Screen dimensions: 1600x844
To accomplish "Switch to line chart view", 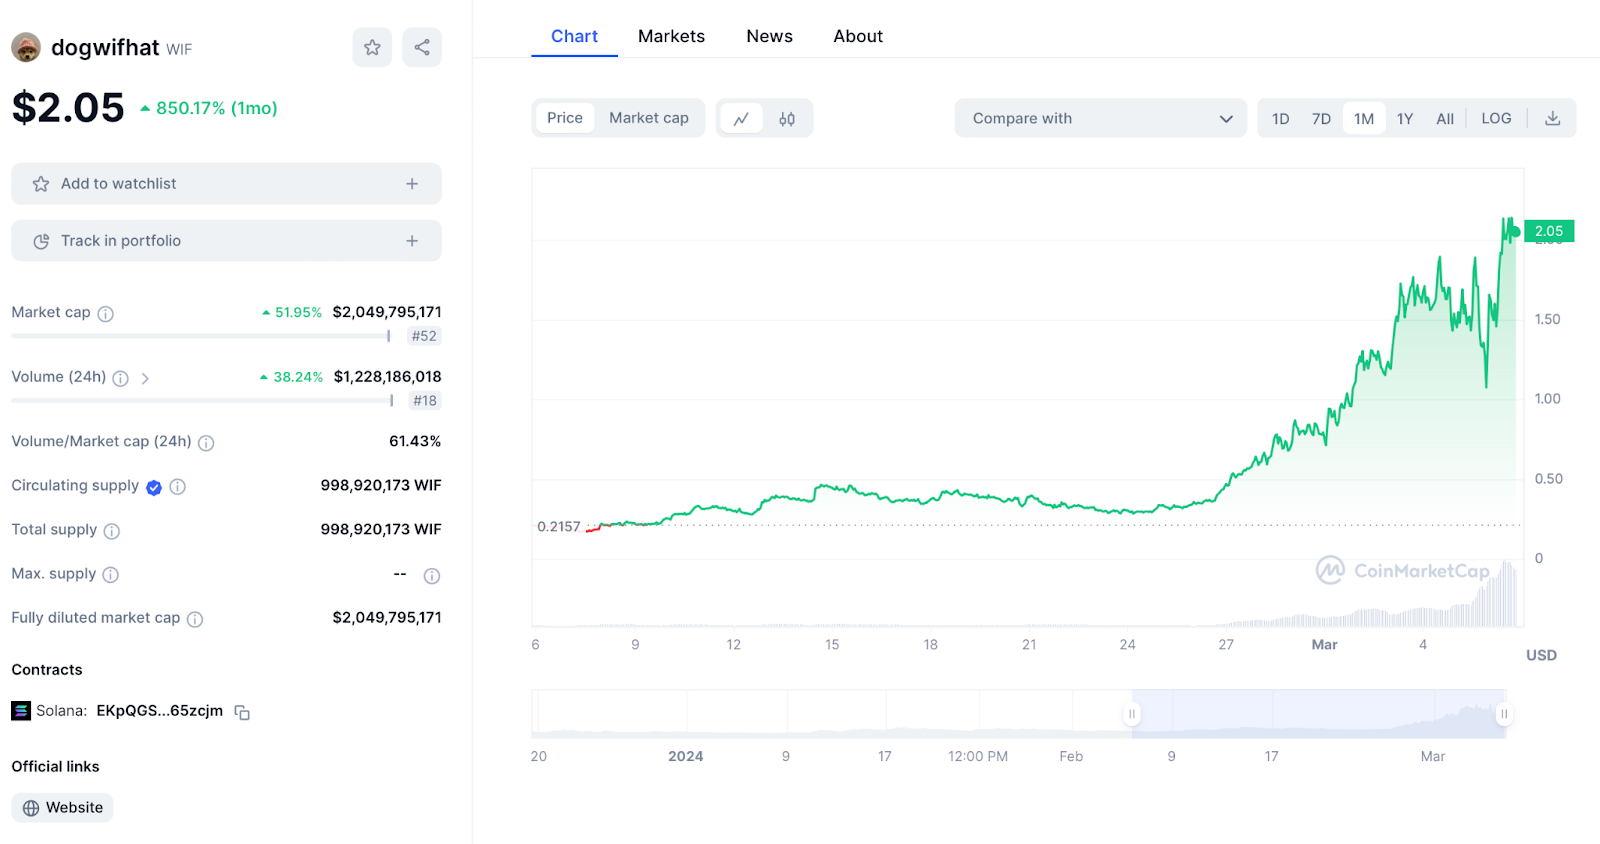I will pyautogui.click(x=741, y=119).
